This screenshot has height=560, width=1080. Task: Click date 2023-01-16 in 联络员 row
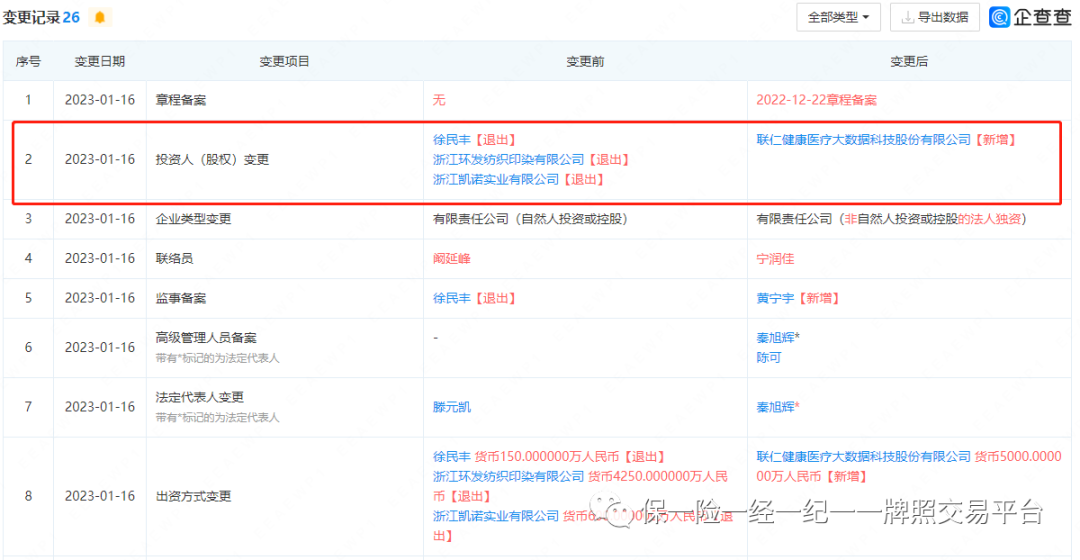[100, 258]
